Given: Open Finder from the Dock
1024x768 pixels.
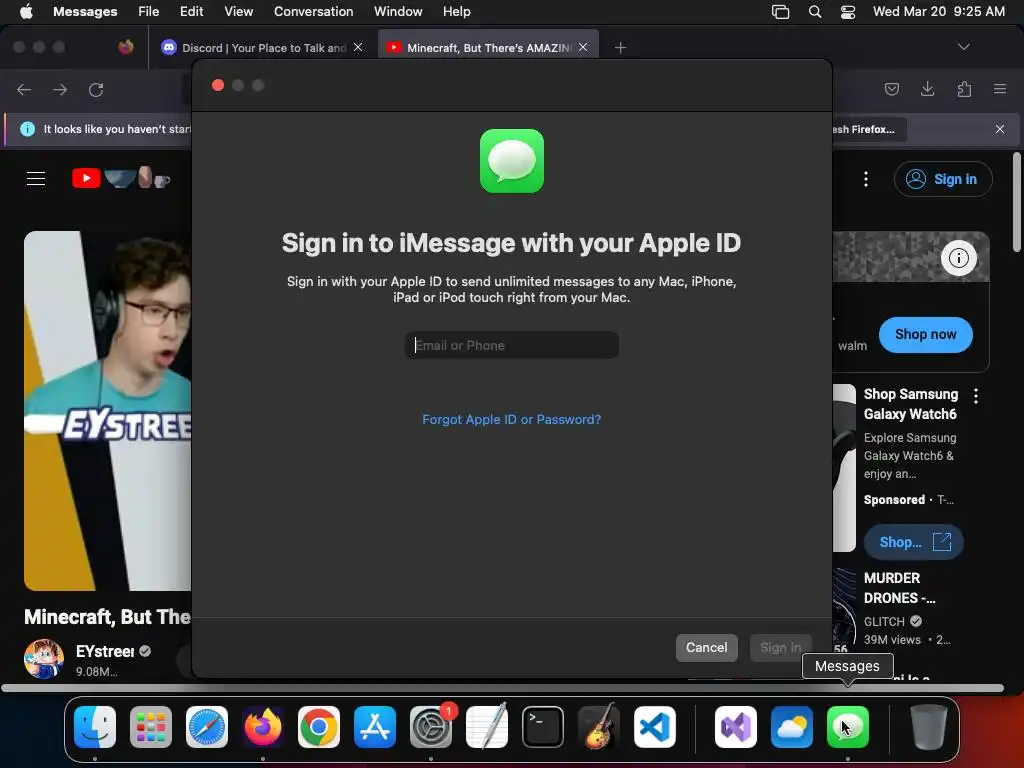Looking at the screenshot, I should [95, 727].
